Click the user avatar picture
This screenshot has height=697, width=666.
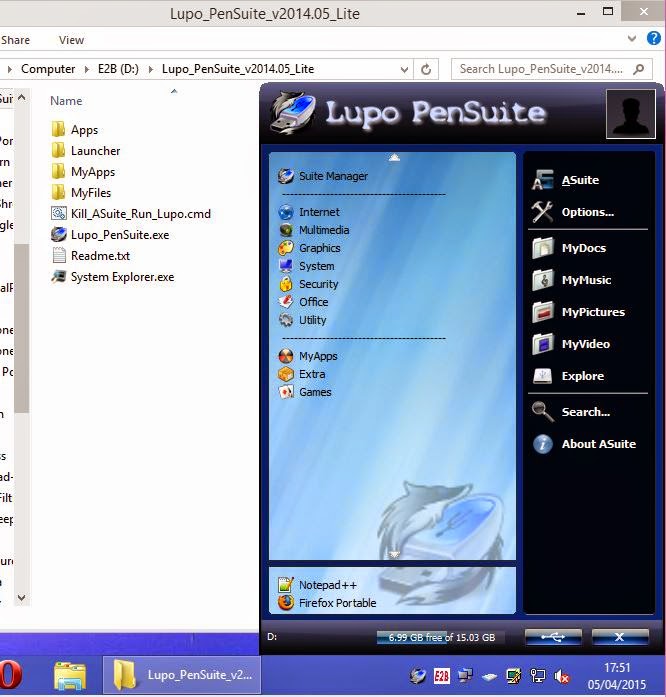630,113
